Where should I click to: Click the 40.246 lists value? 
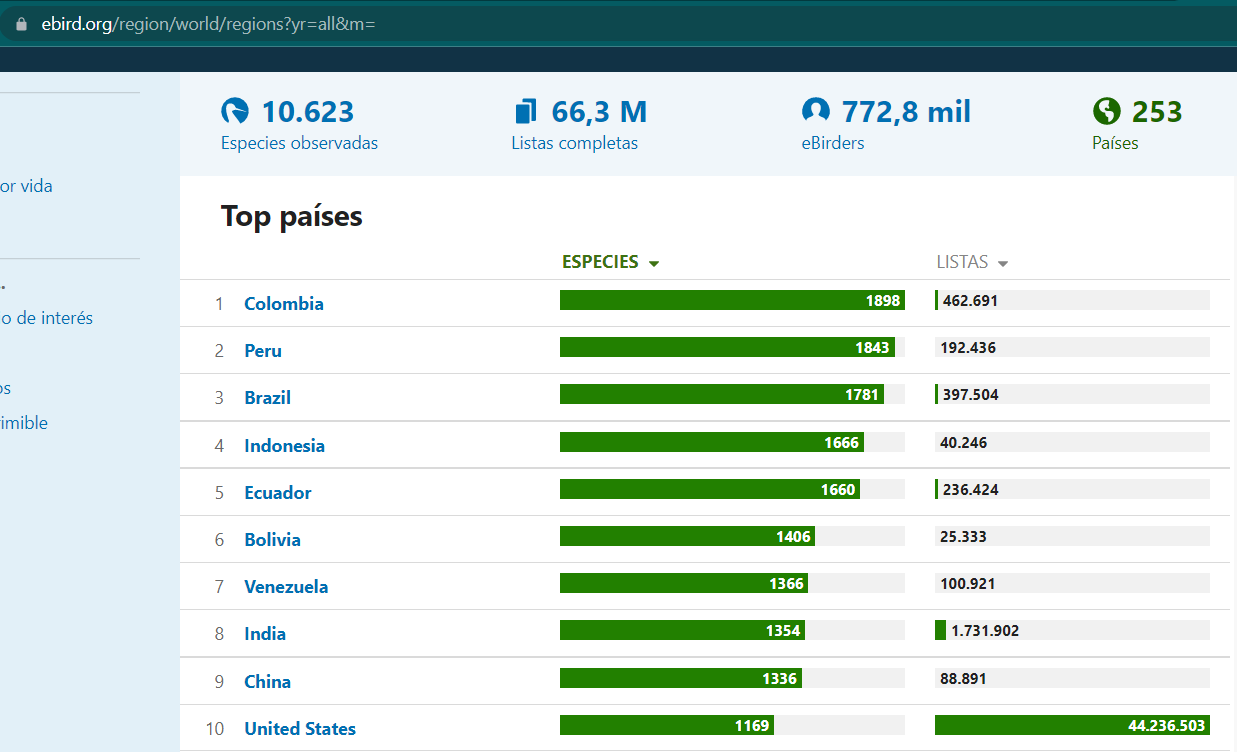(x=963, y=442)
